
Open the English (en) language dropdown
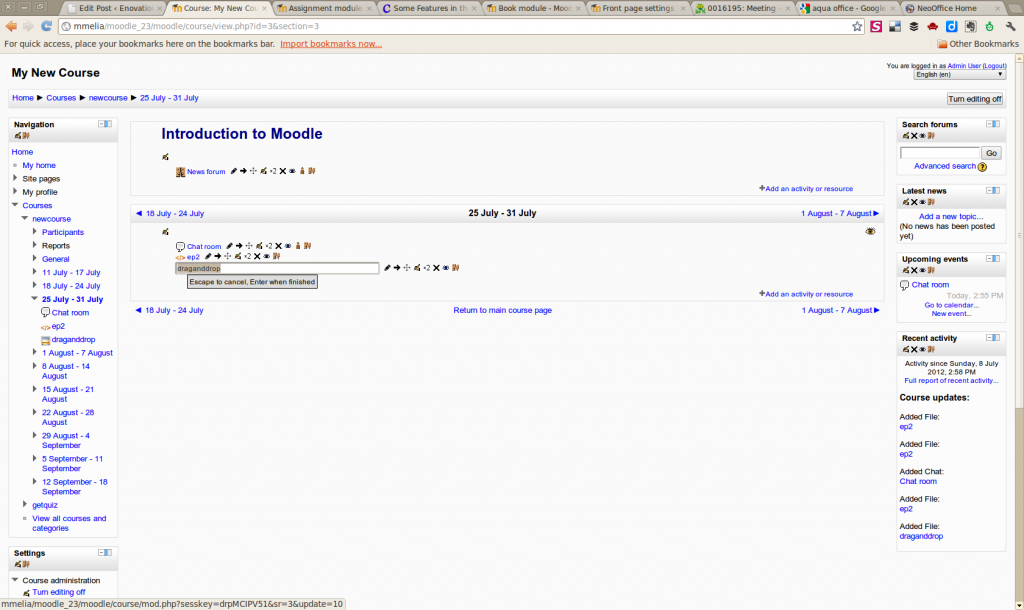[x=959, y=74]
